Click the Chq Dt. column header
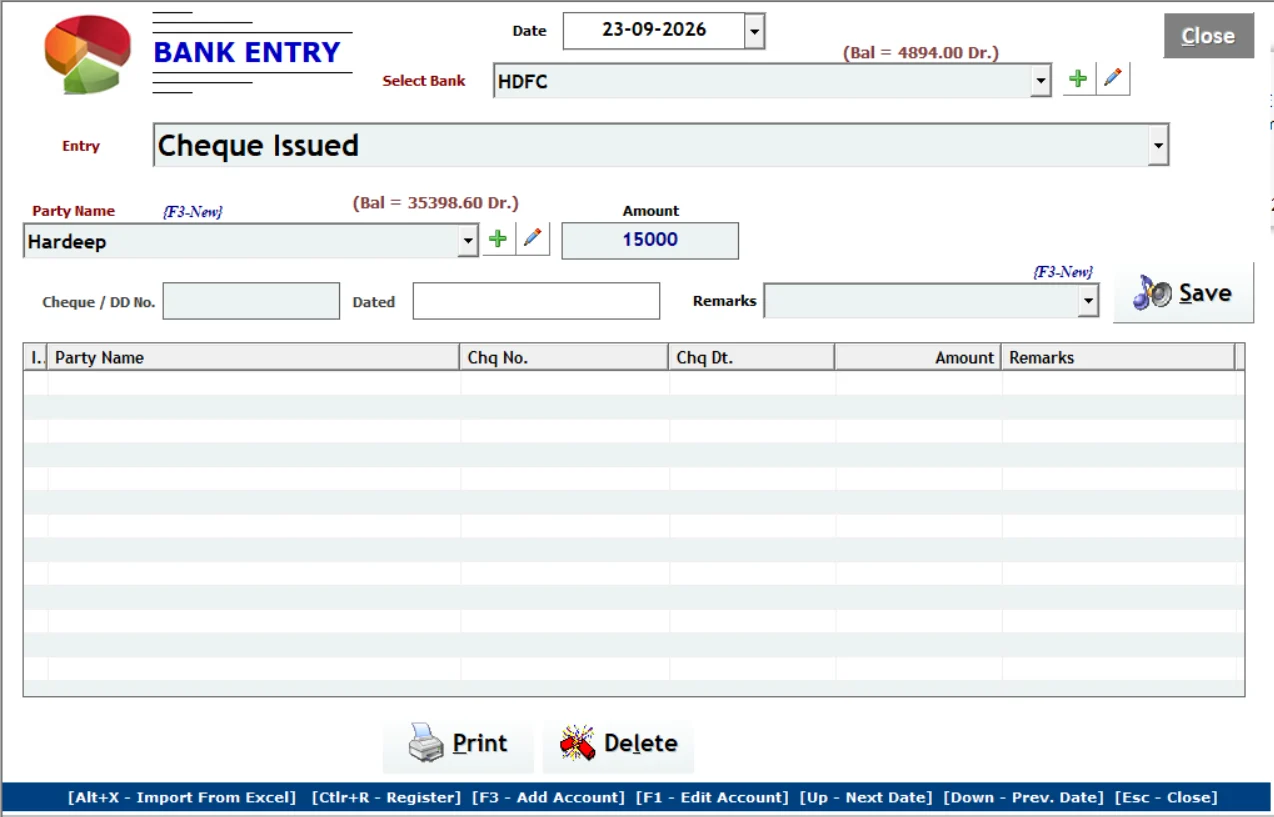The image size is (1274, 817). 751,357
